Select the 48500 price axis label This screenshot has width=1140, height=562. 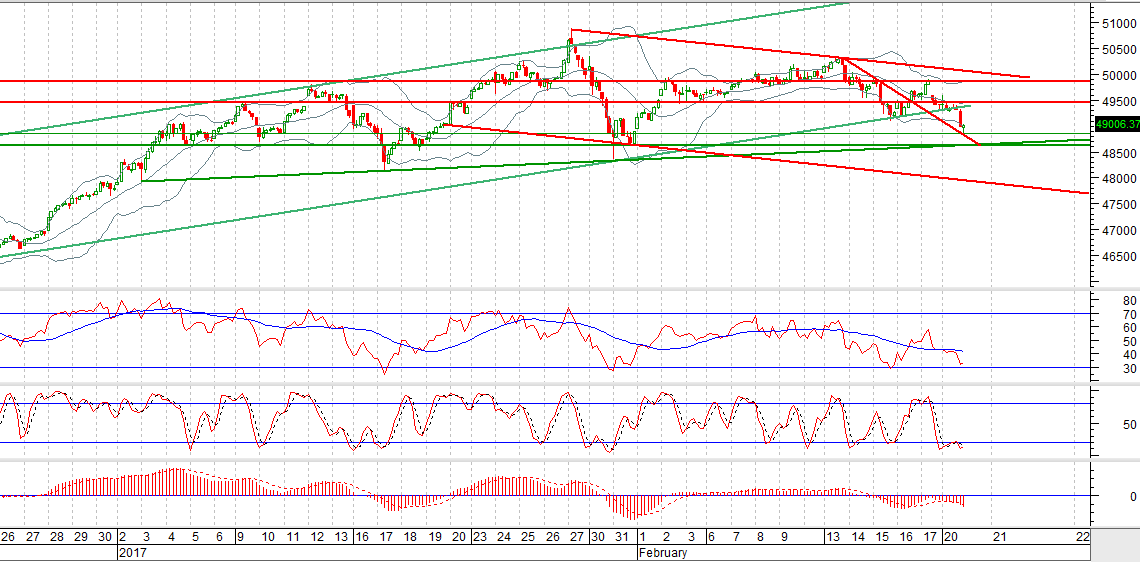[x=1121, y=153]
